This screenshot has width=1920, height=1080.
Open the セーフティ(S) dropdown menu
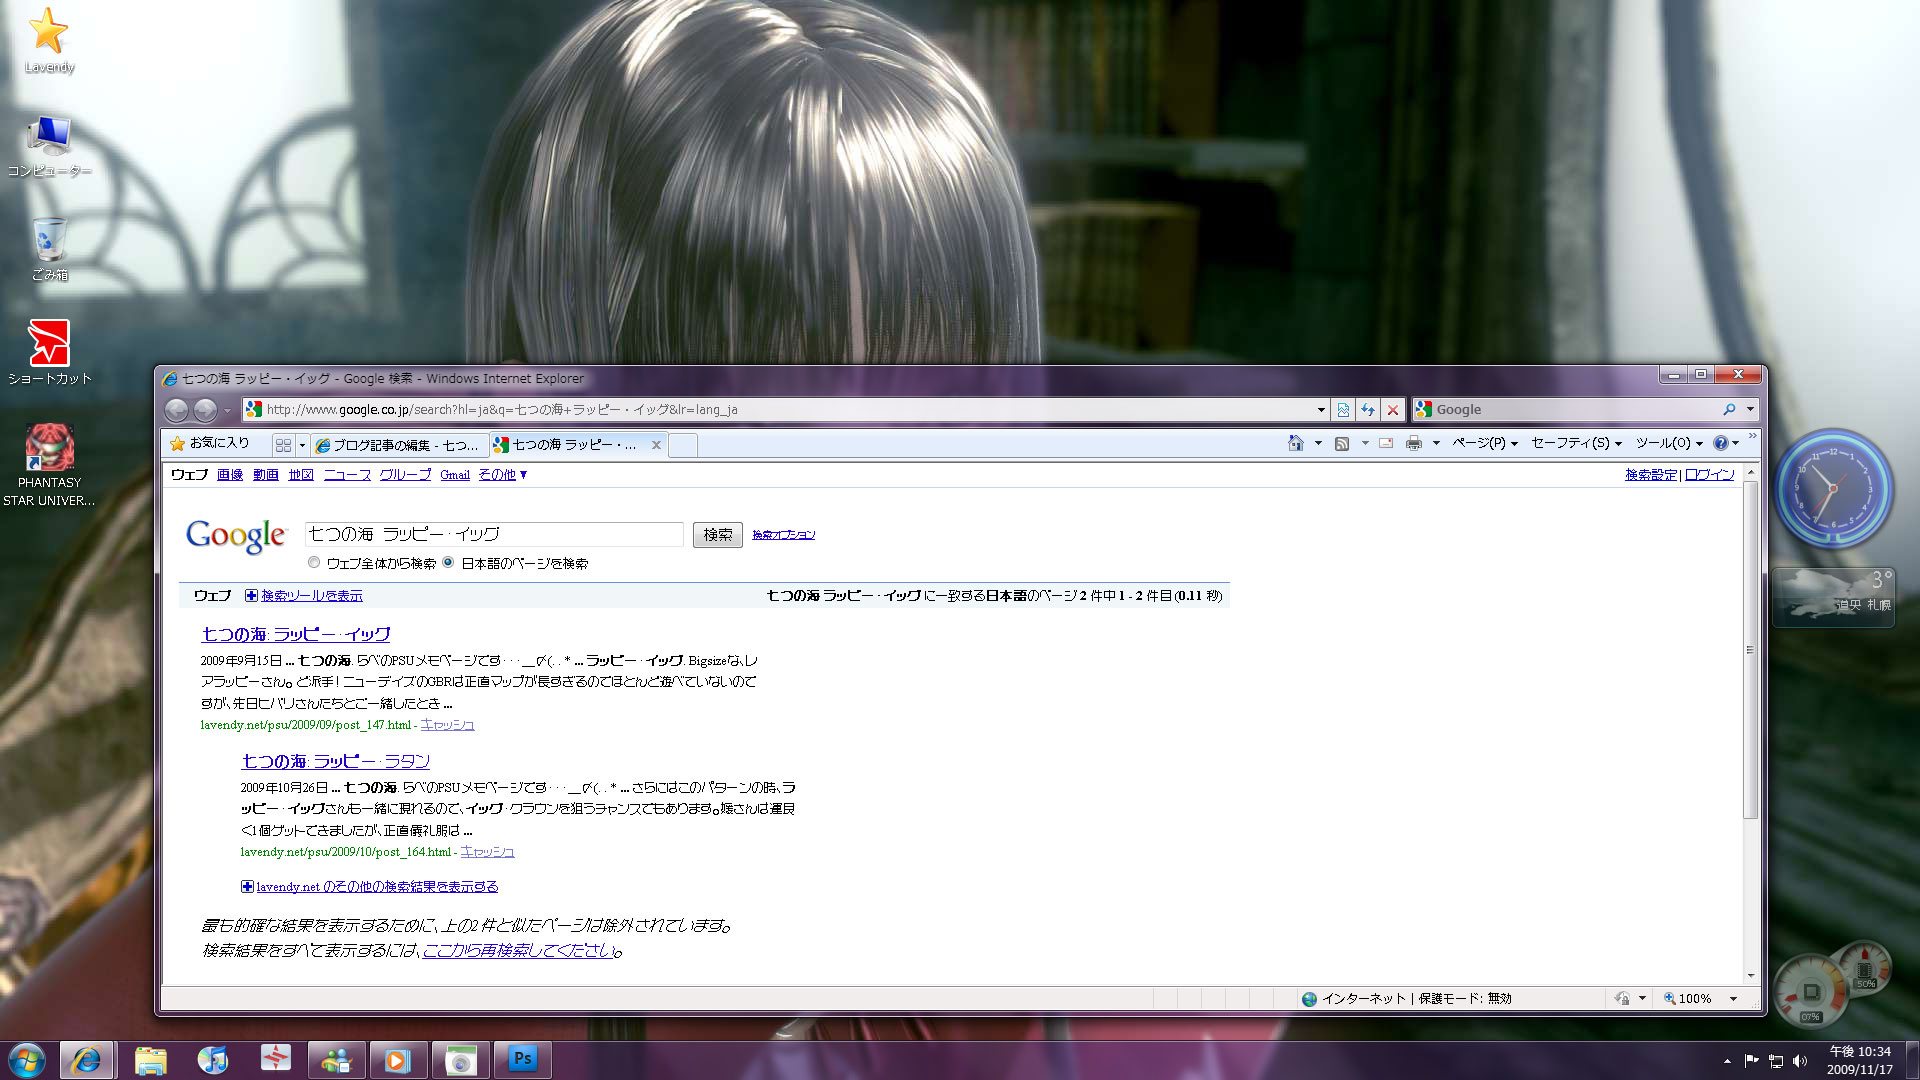pyautogui.click(x=1576, y=443)
